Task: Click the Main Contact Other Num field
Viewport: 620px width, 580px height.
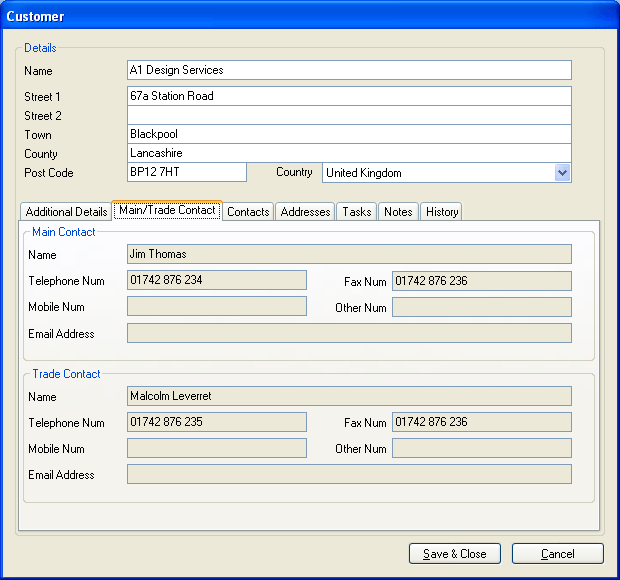Action: pyautogui.click(x=482, y=307)
